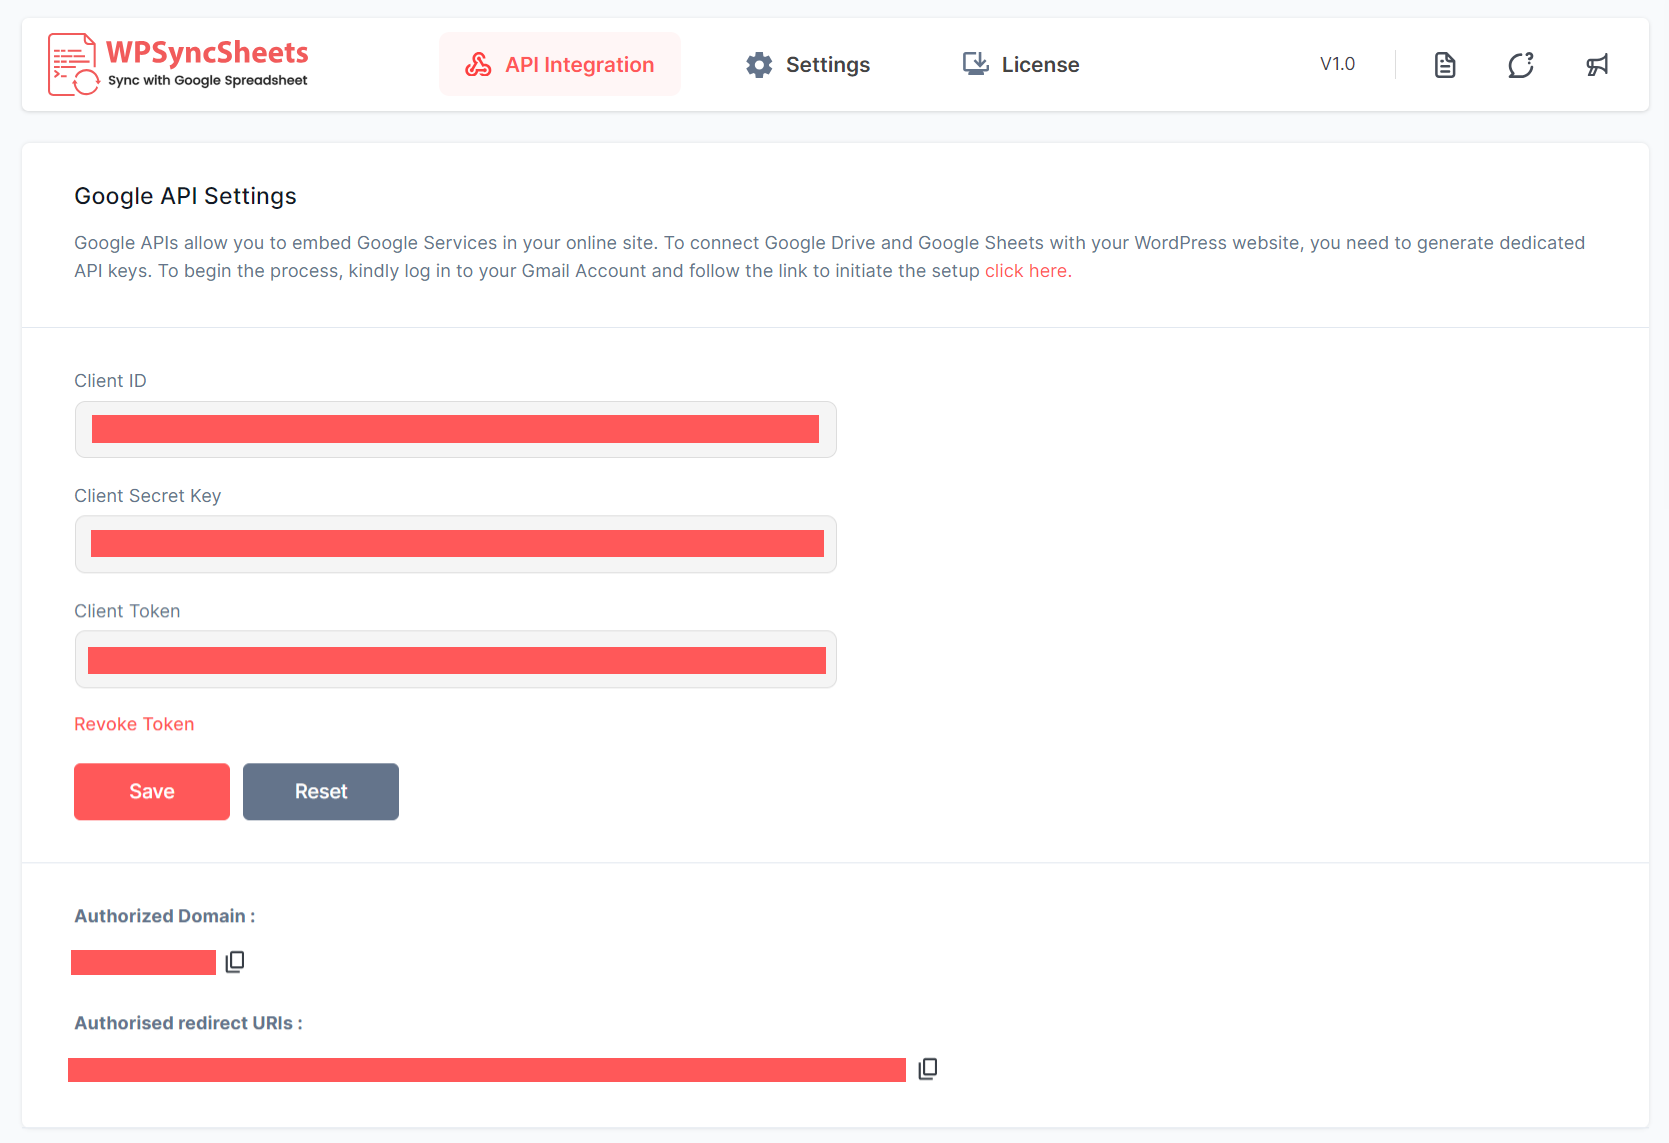The height and width of the screenshot is (1143, 1669).
Task: Follow the "click here" setup link
Action: point(1026,271)
